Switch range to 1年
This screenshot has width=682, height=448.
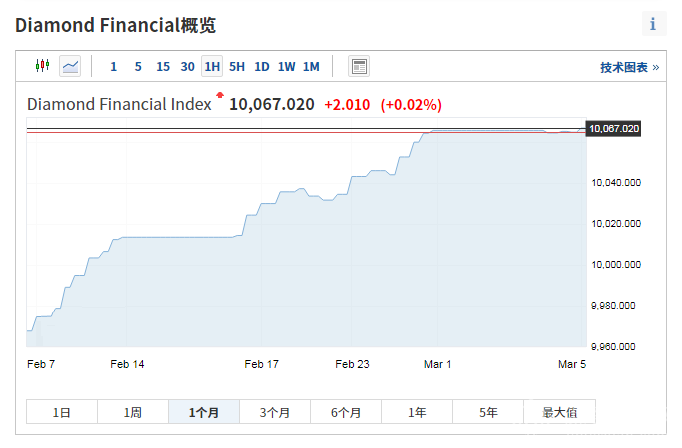click(417, 412)
